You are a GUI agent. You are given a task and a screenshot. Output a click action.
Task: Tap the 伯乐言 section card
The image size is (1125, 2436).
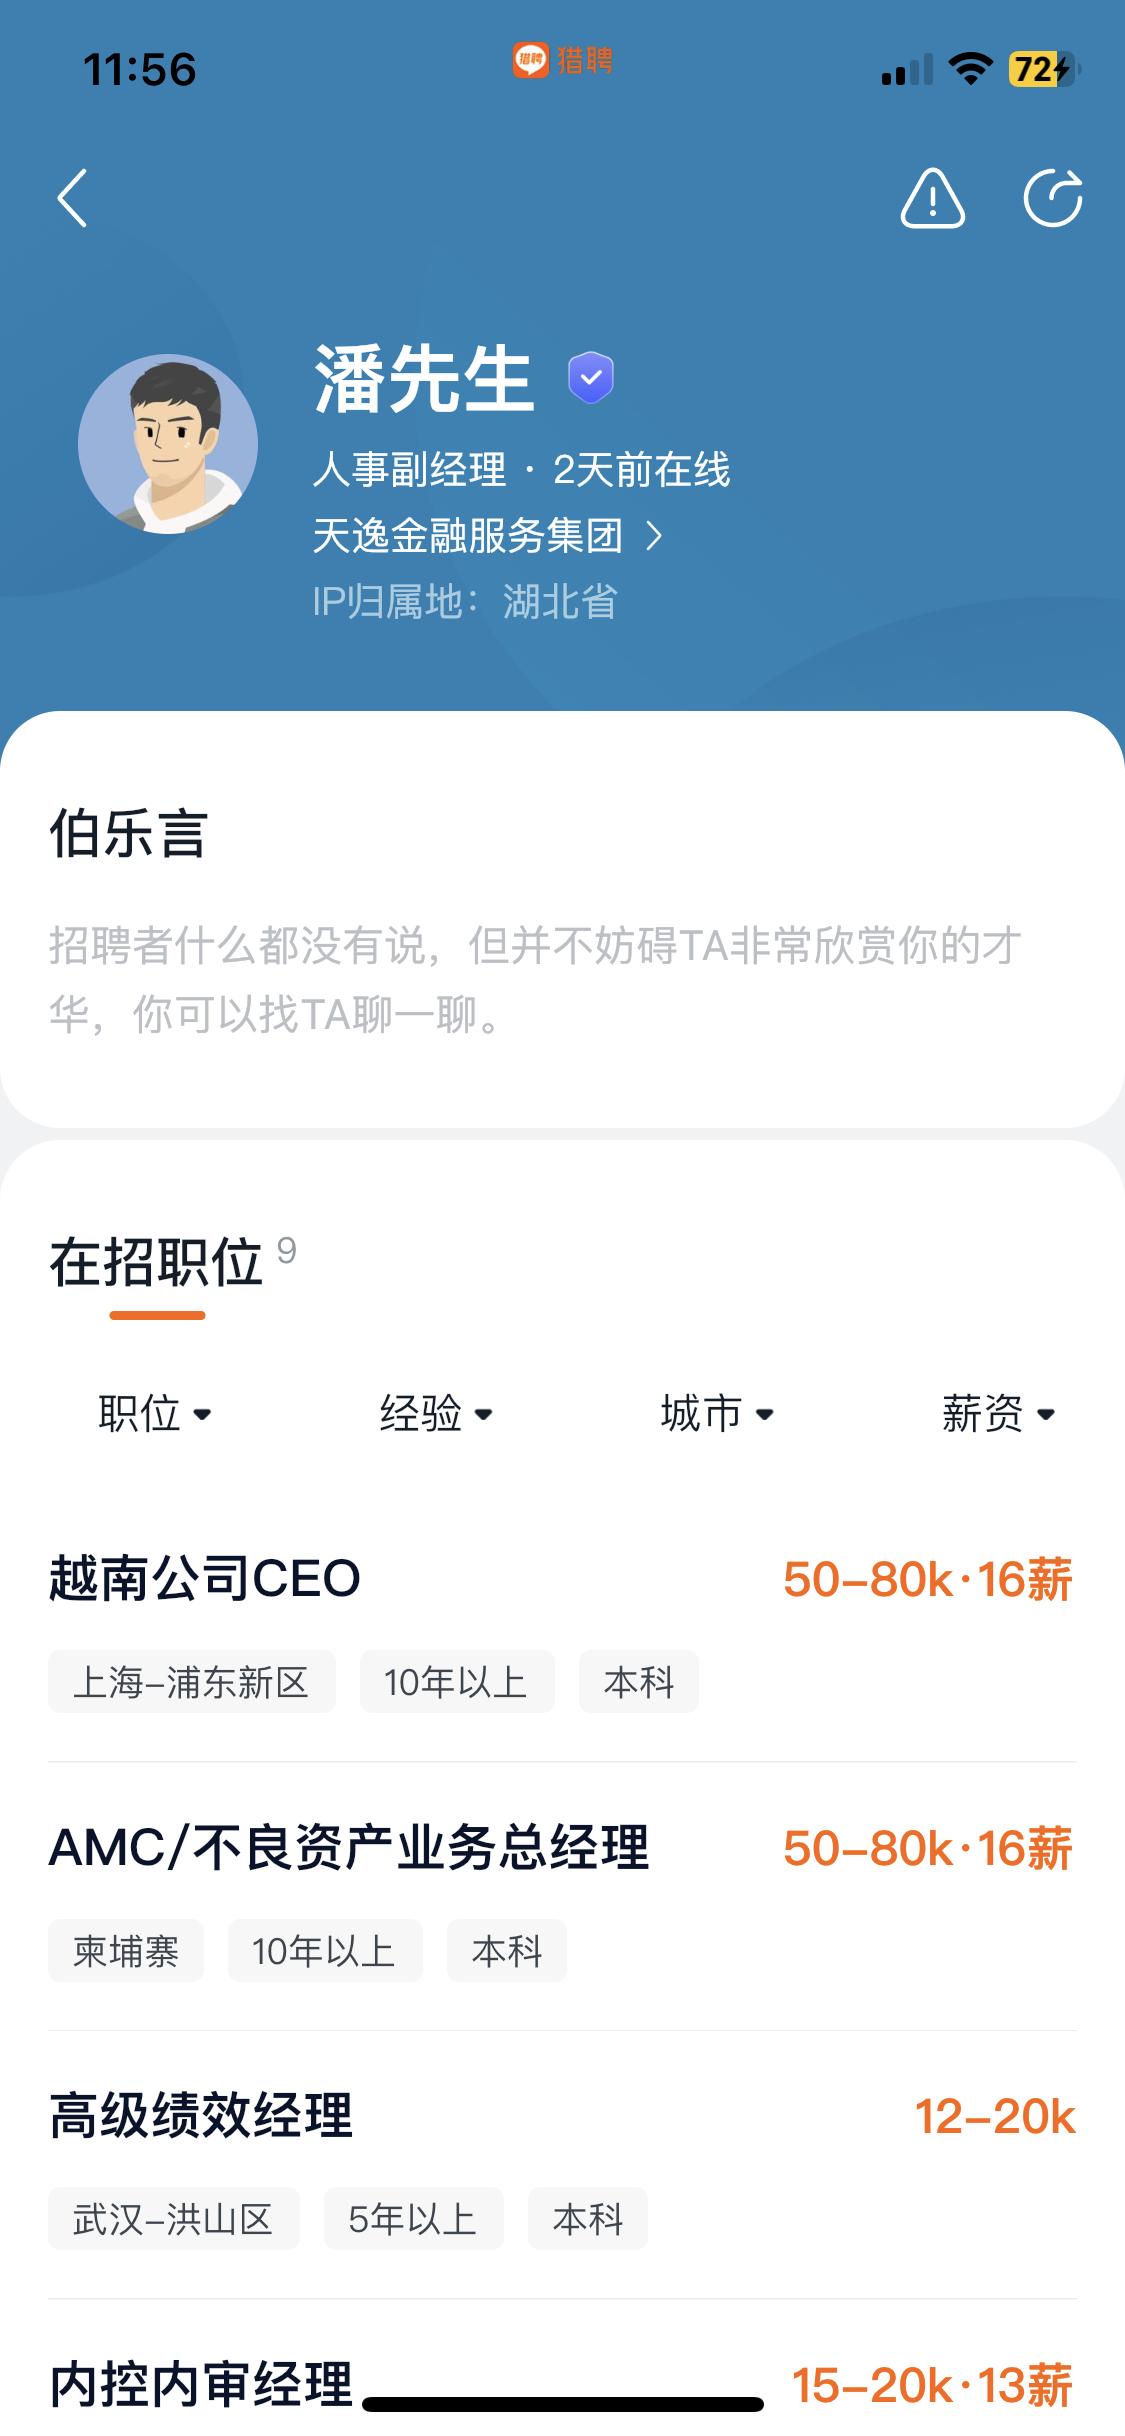click(x=562, y=920)
